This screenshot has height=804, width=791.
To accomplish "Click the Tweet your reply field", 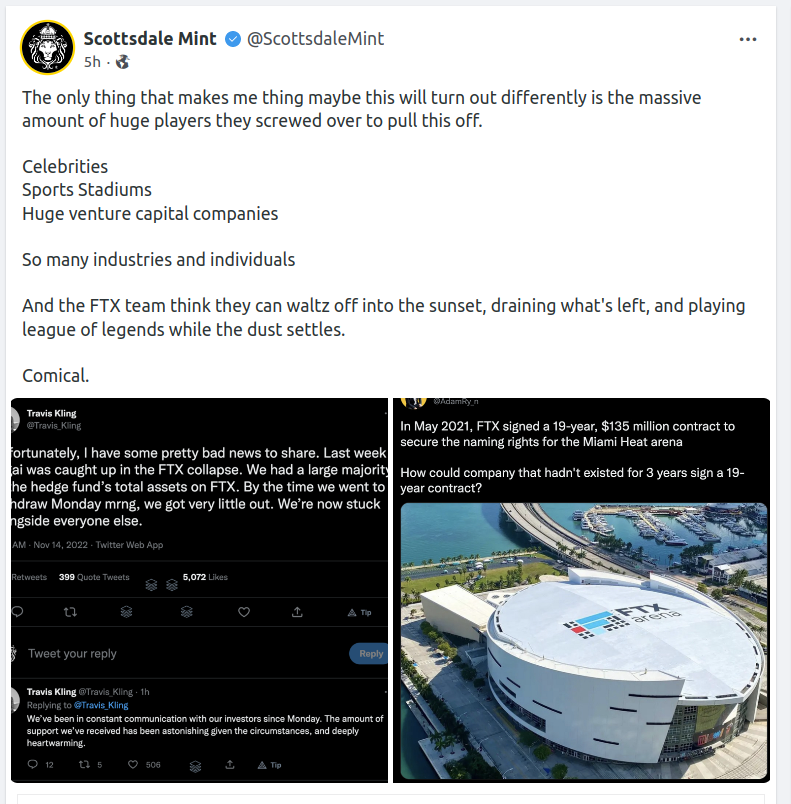I will pos(72,654).
